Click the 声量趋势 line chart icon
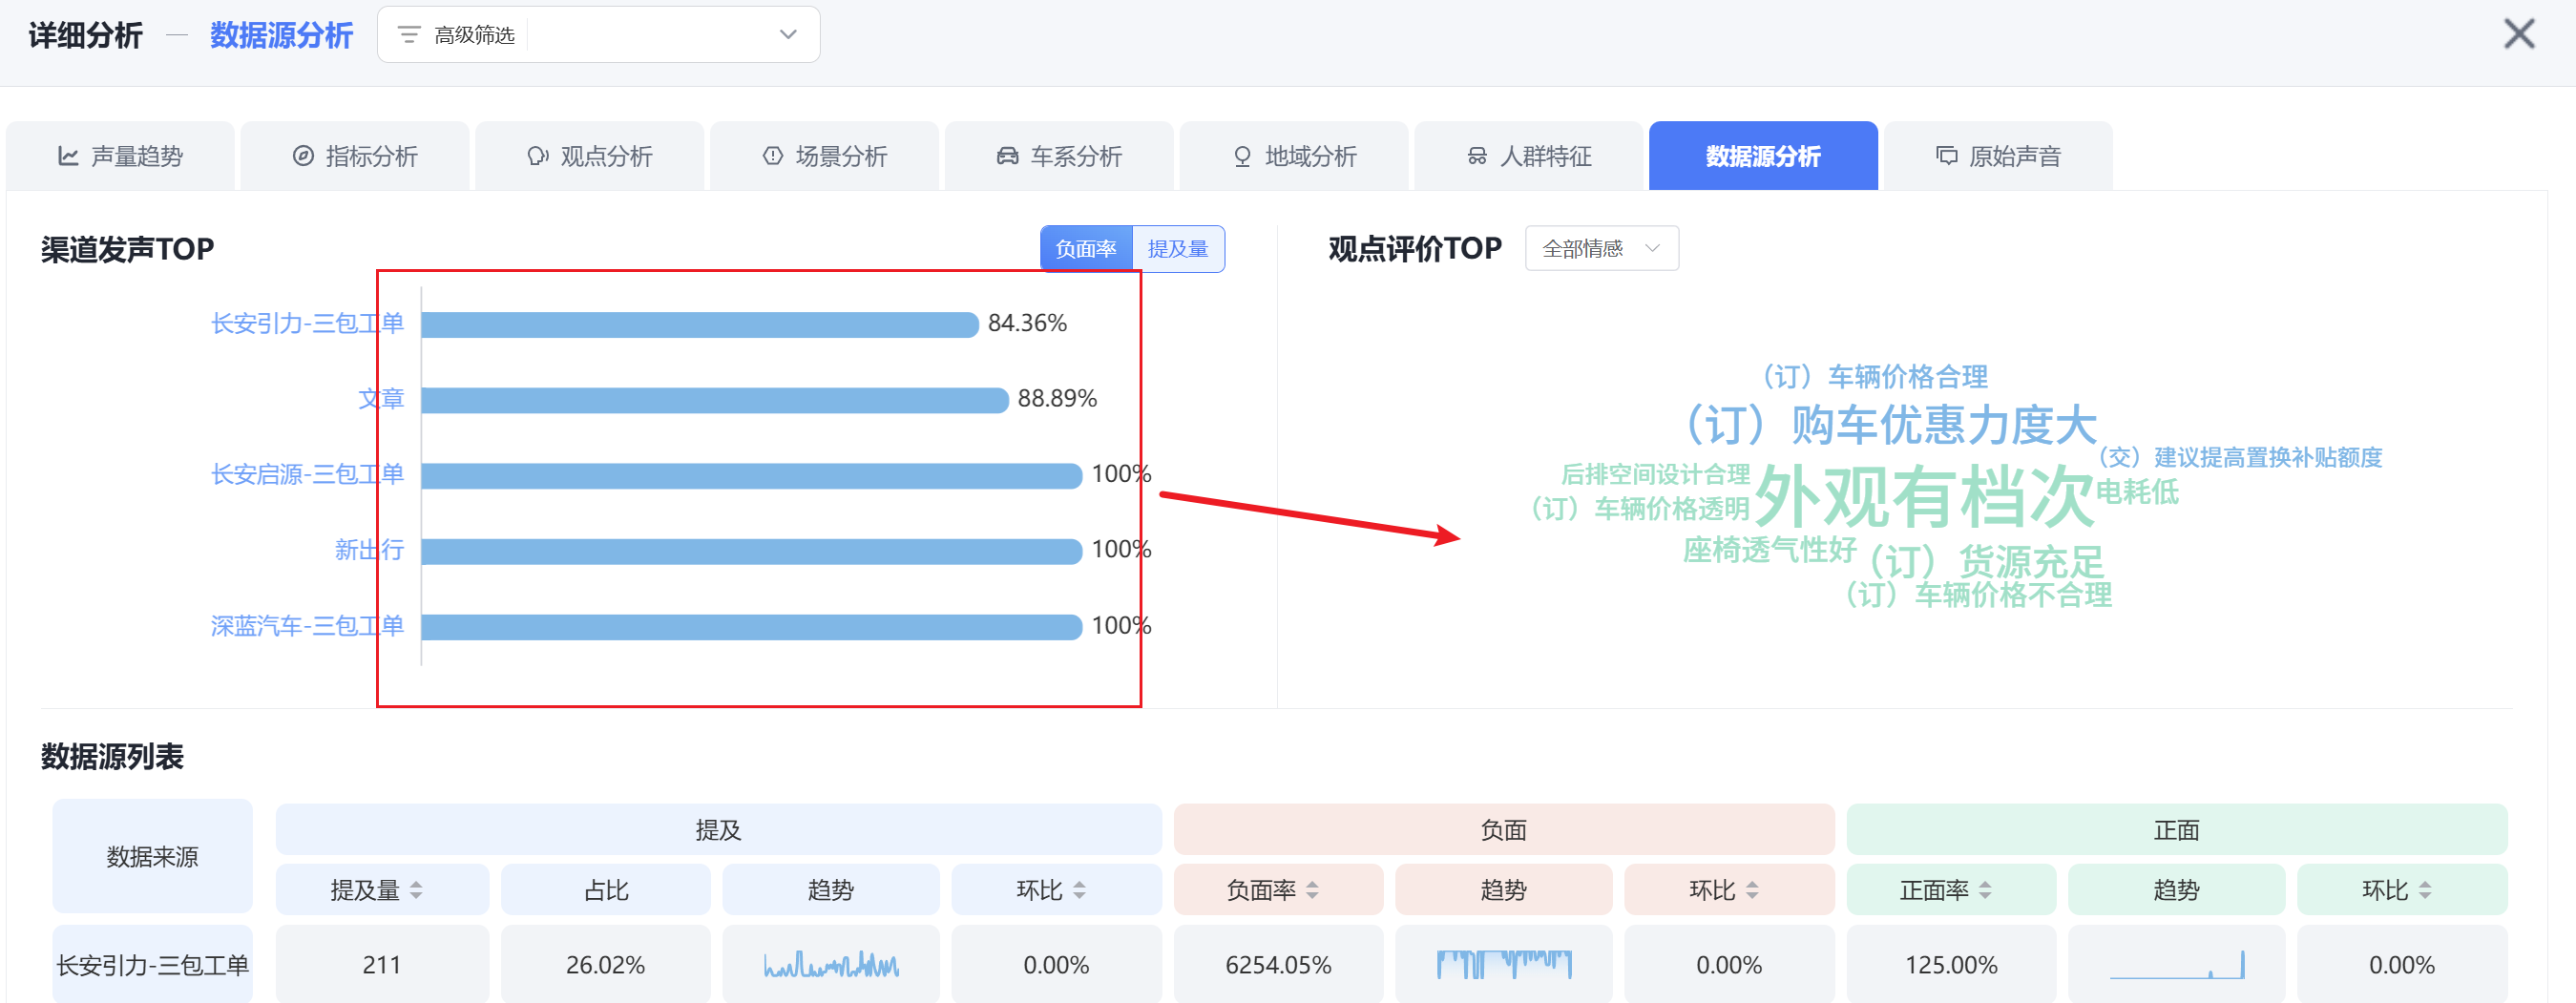Screen dimensions: 2576x1003 [68, 156]
